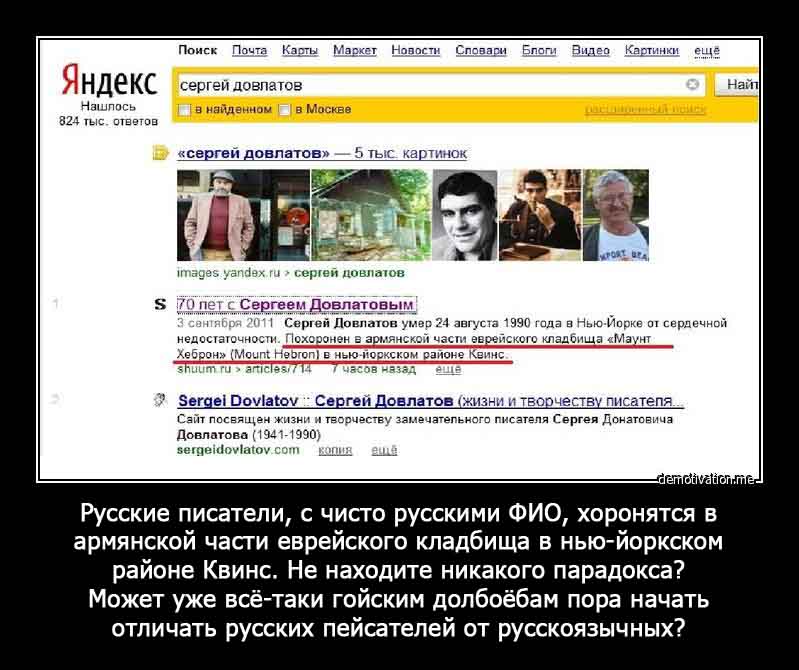This screenshot has height=670, width=799.
Task: Click the Яндекс logo
Action: (x=109, y=82)
